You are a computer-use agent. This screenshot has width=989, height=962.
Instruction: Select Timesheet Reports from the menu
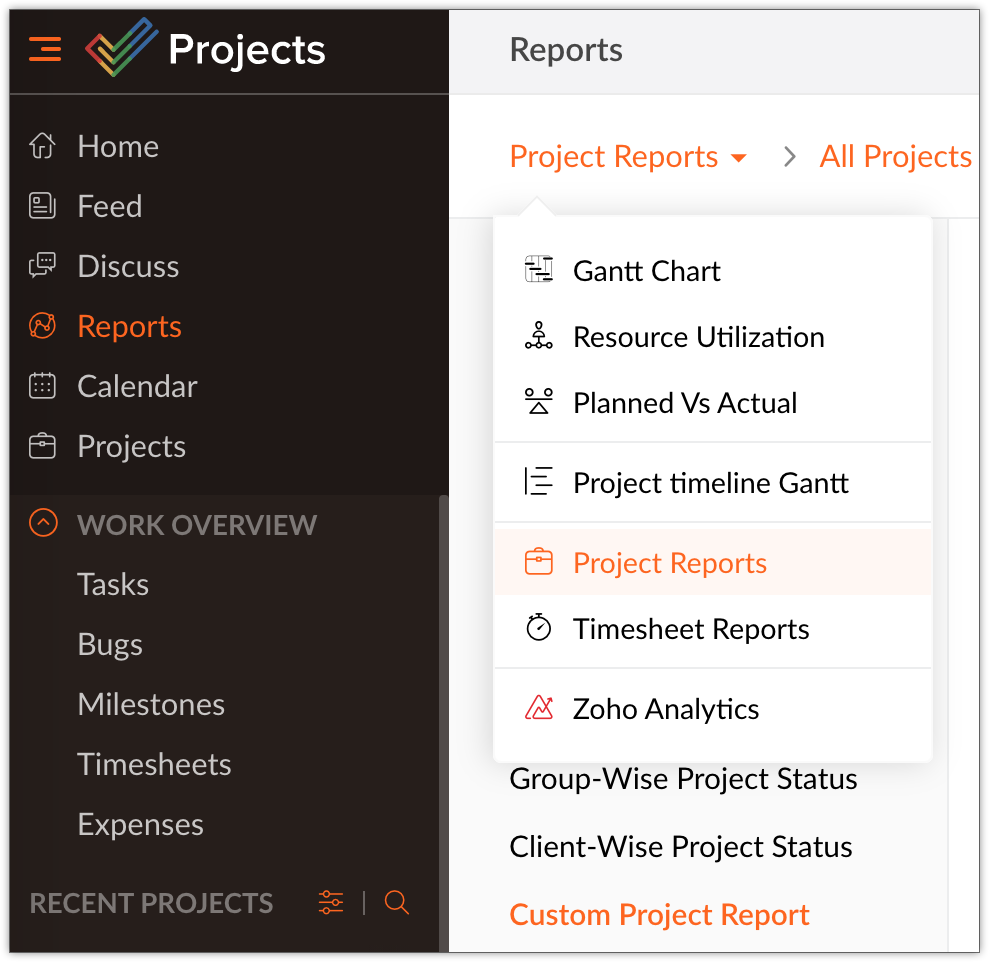(690, 629)
